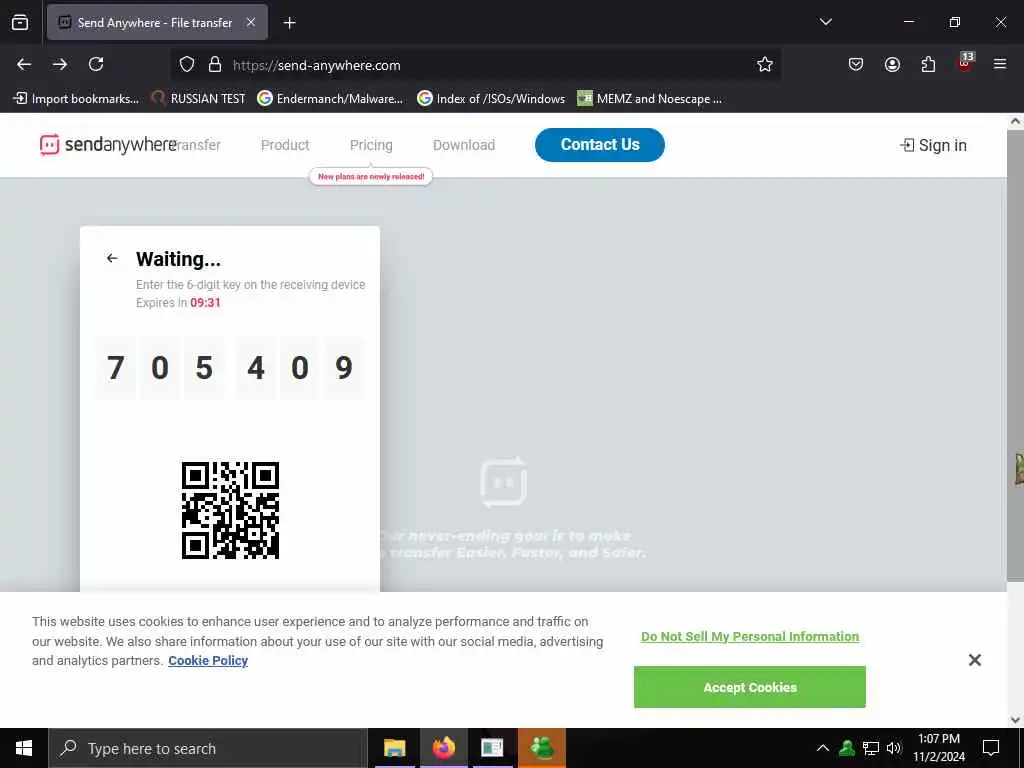Click the site security padlock icon

click(x=214, y=64)
